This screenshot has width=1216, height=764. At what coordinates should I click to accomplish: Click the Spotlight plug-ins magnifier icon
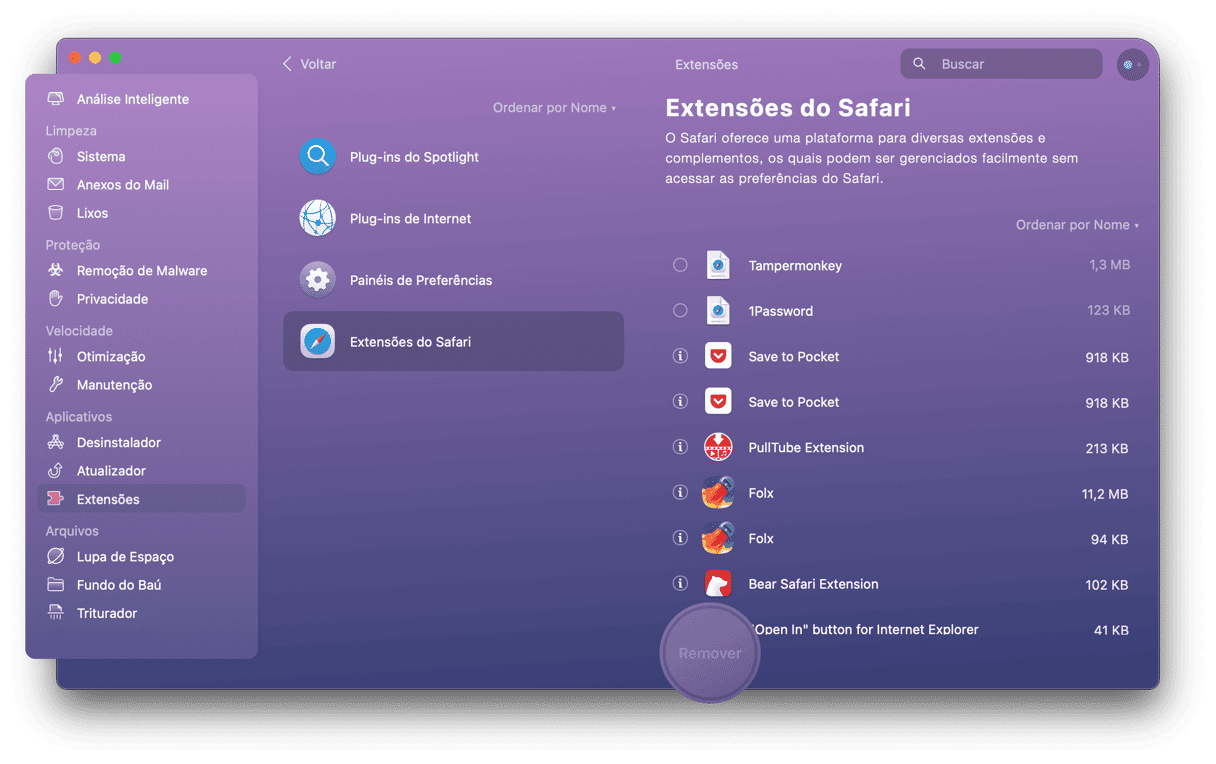point(318,157)
